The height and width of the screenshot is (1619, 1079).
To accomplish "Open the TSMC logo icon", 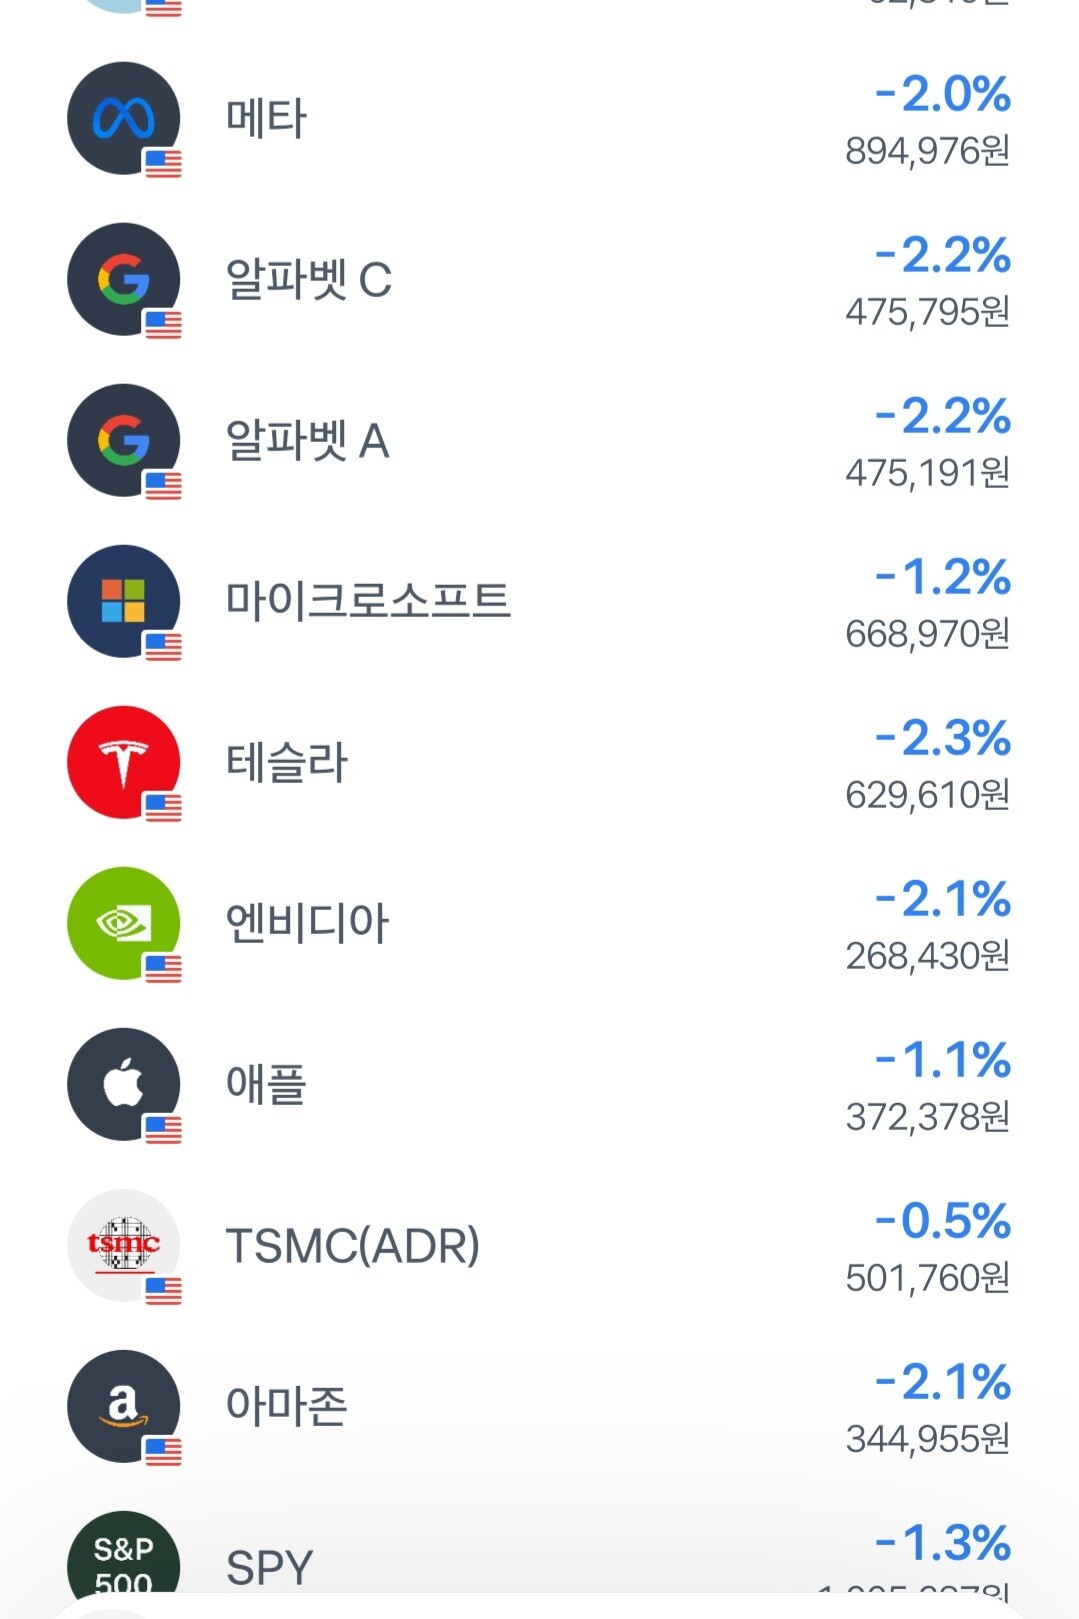I will 124,1246.
